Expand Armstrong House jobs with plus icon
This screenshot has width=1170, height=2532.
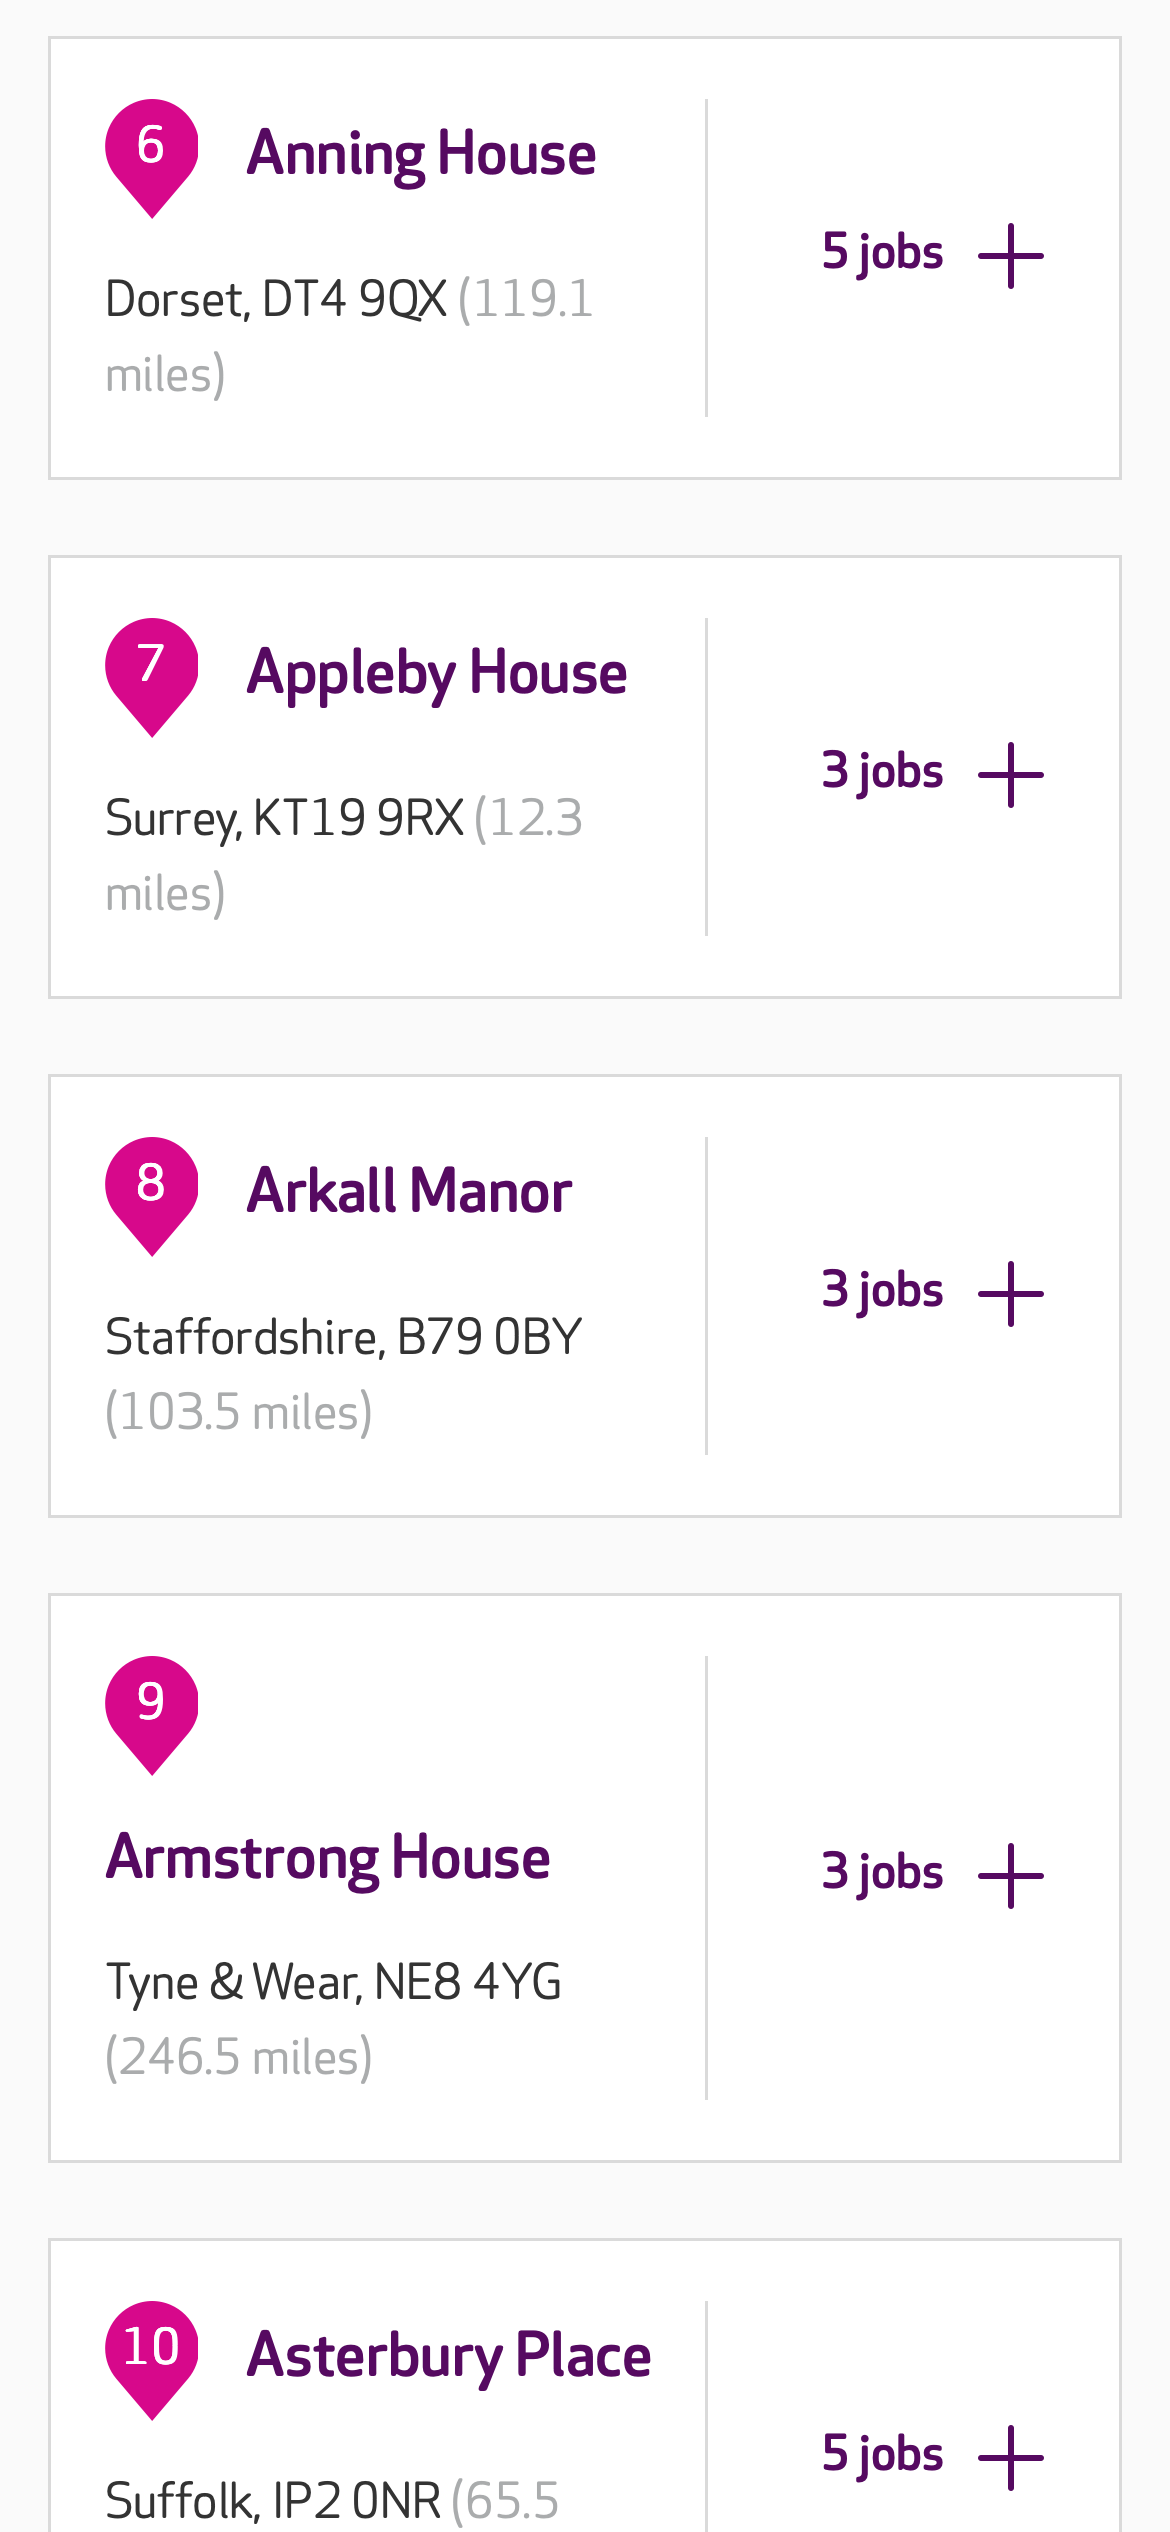[1011, 1876]
